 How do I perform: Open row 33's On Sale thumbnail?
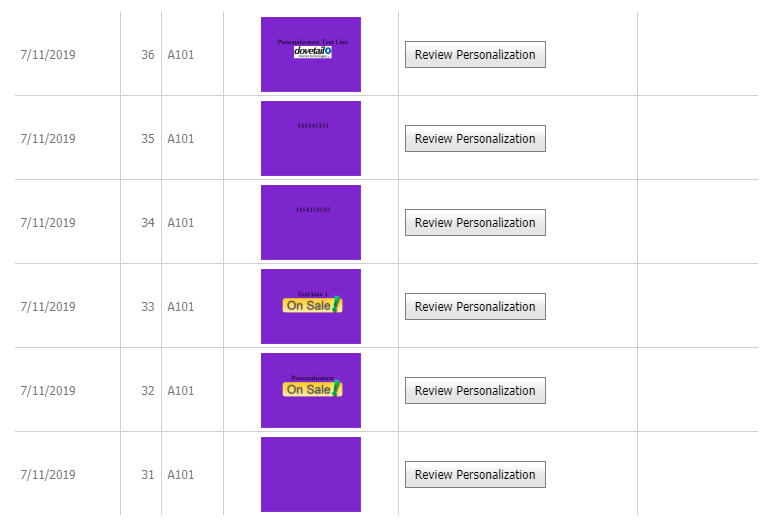point(311,306)
